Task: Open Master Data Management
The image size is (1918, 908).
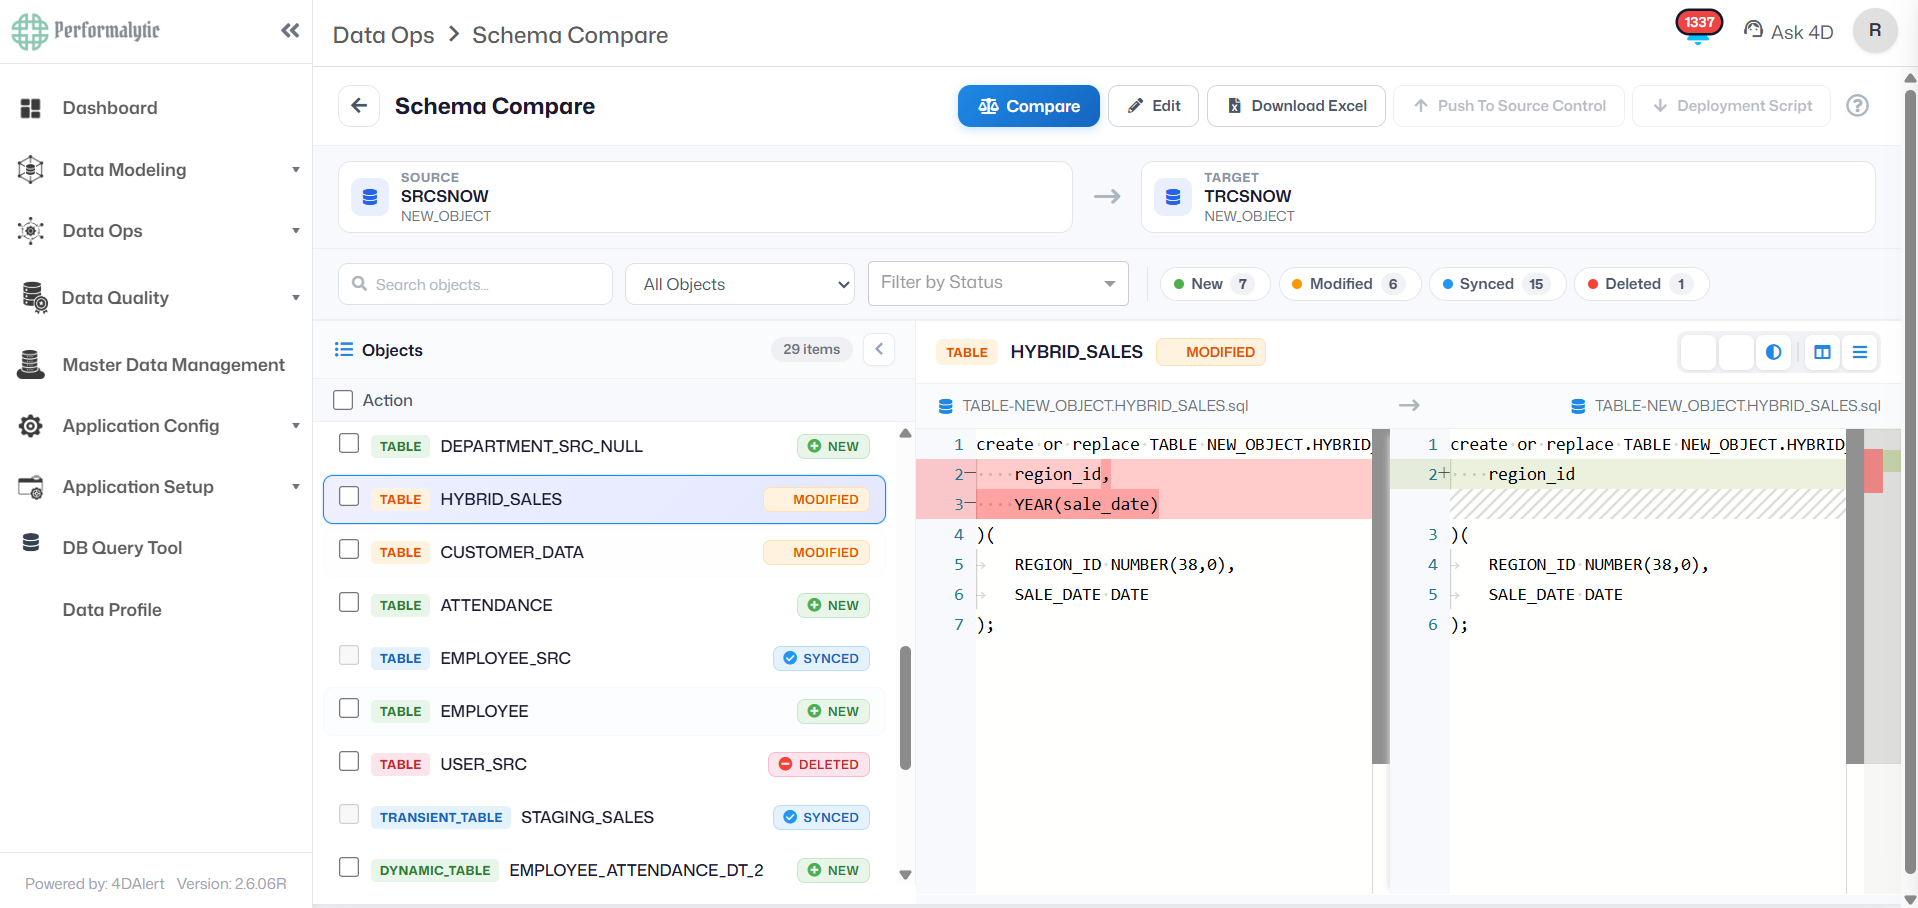Action: 173,365
